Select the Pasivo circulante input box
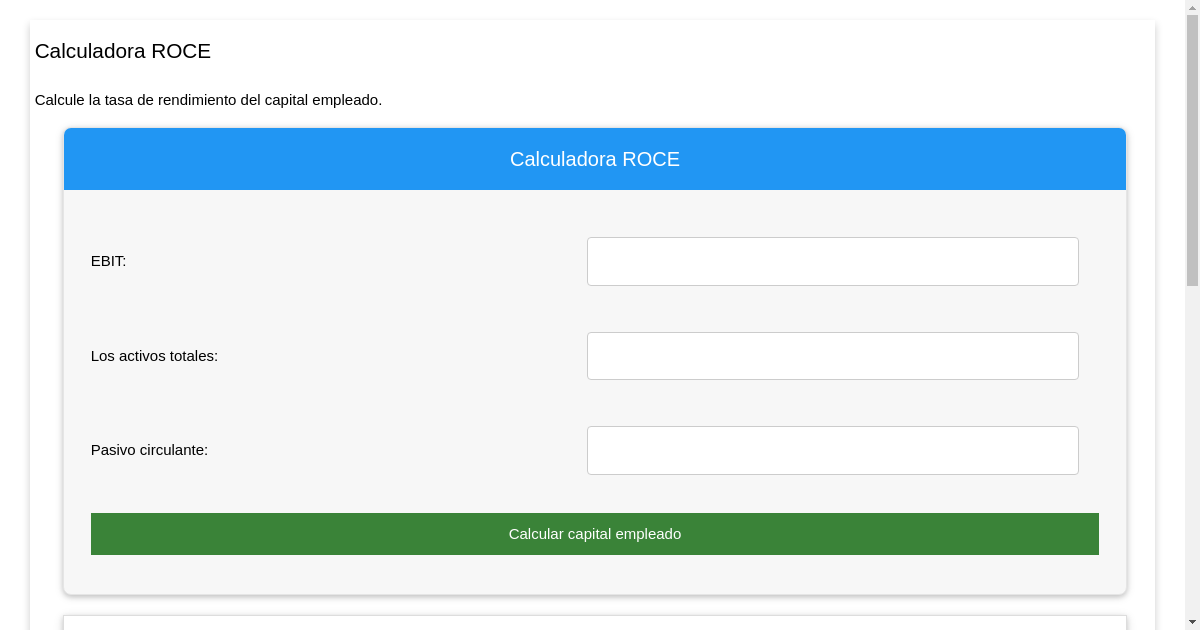This screenshot has height=630, width=1200. point(832,450)
